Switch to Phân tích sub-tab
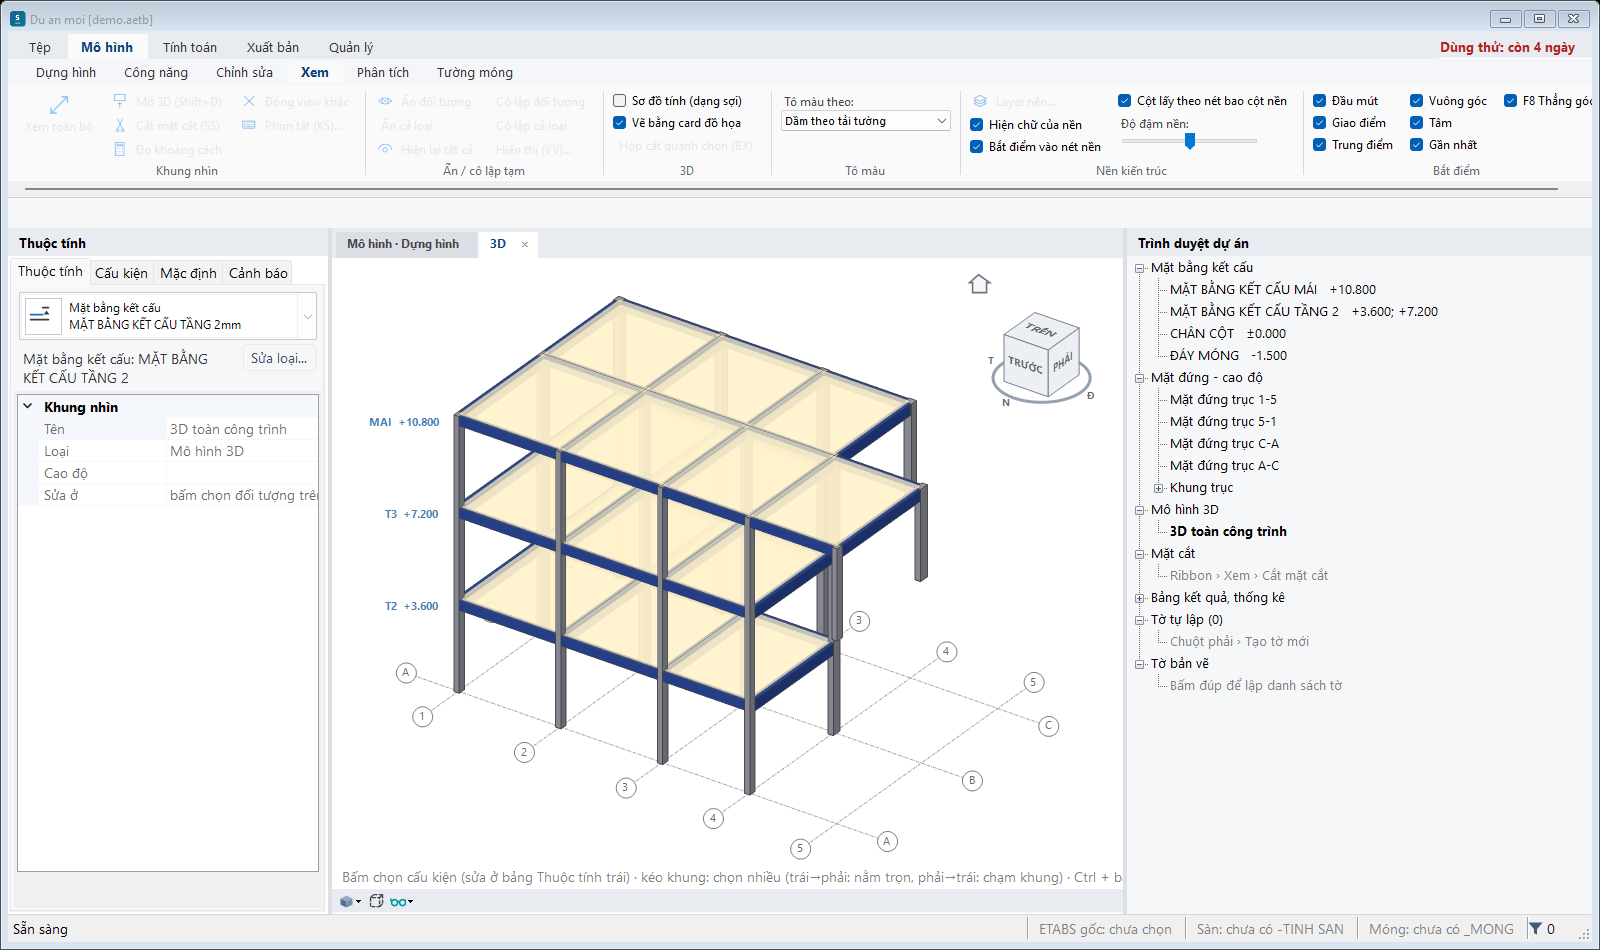 click(383, 72)
